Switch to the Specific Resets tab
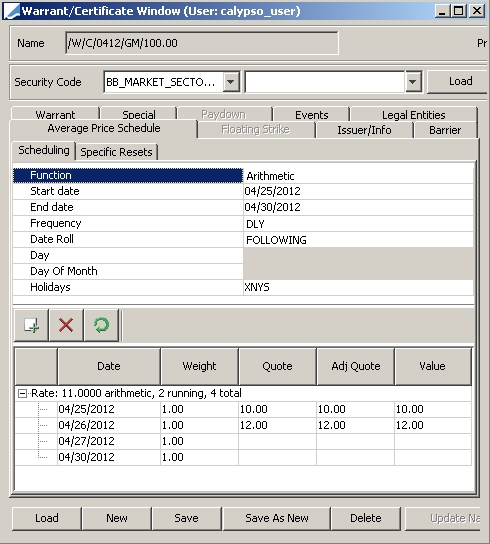 click(117, 152)
